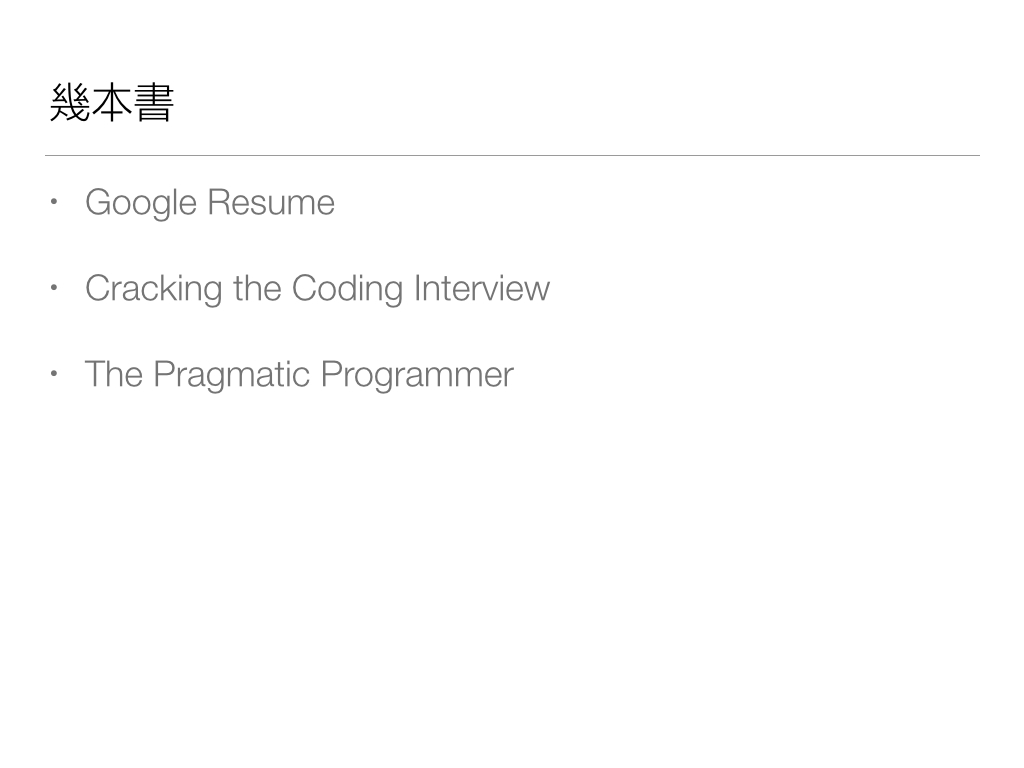The width and height of the screenshot is (1024, 768).
Task: Click the character 幾 in the title
Action: pyautogui.click(x=69, y=104)
